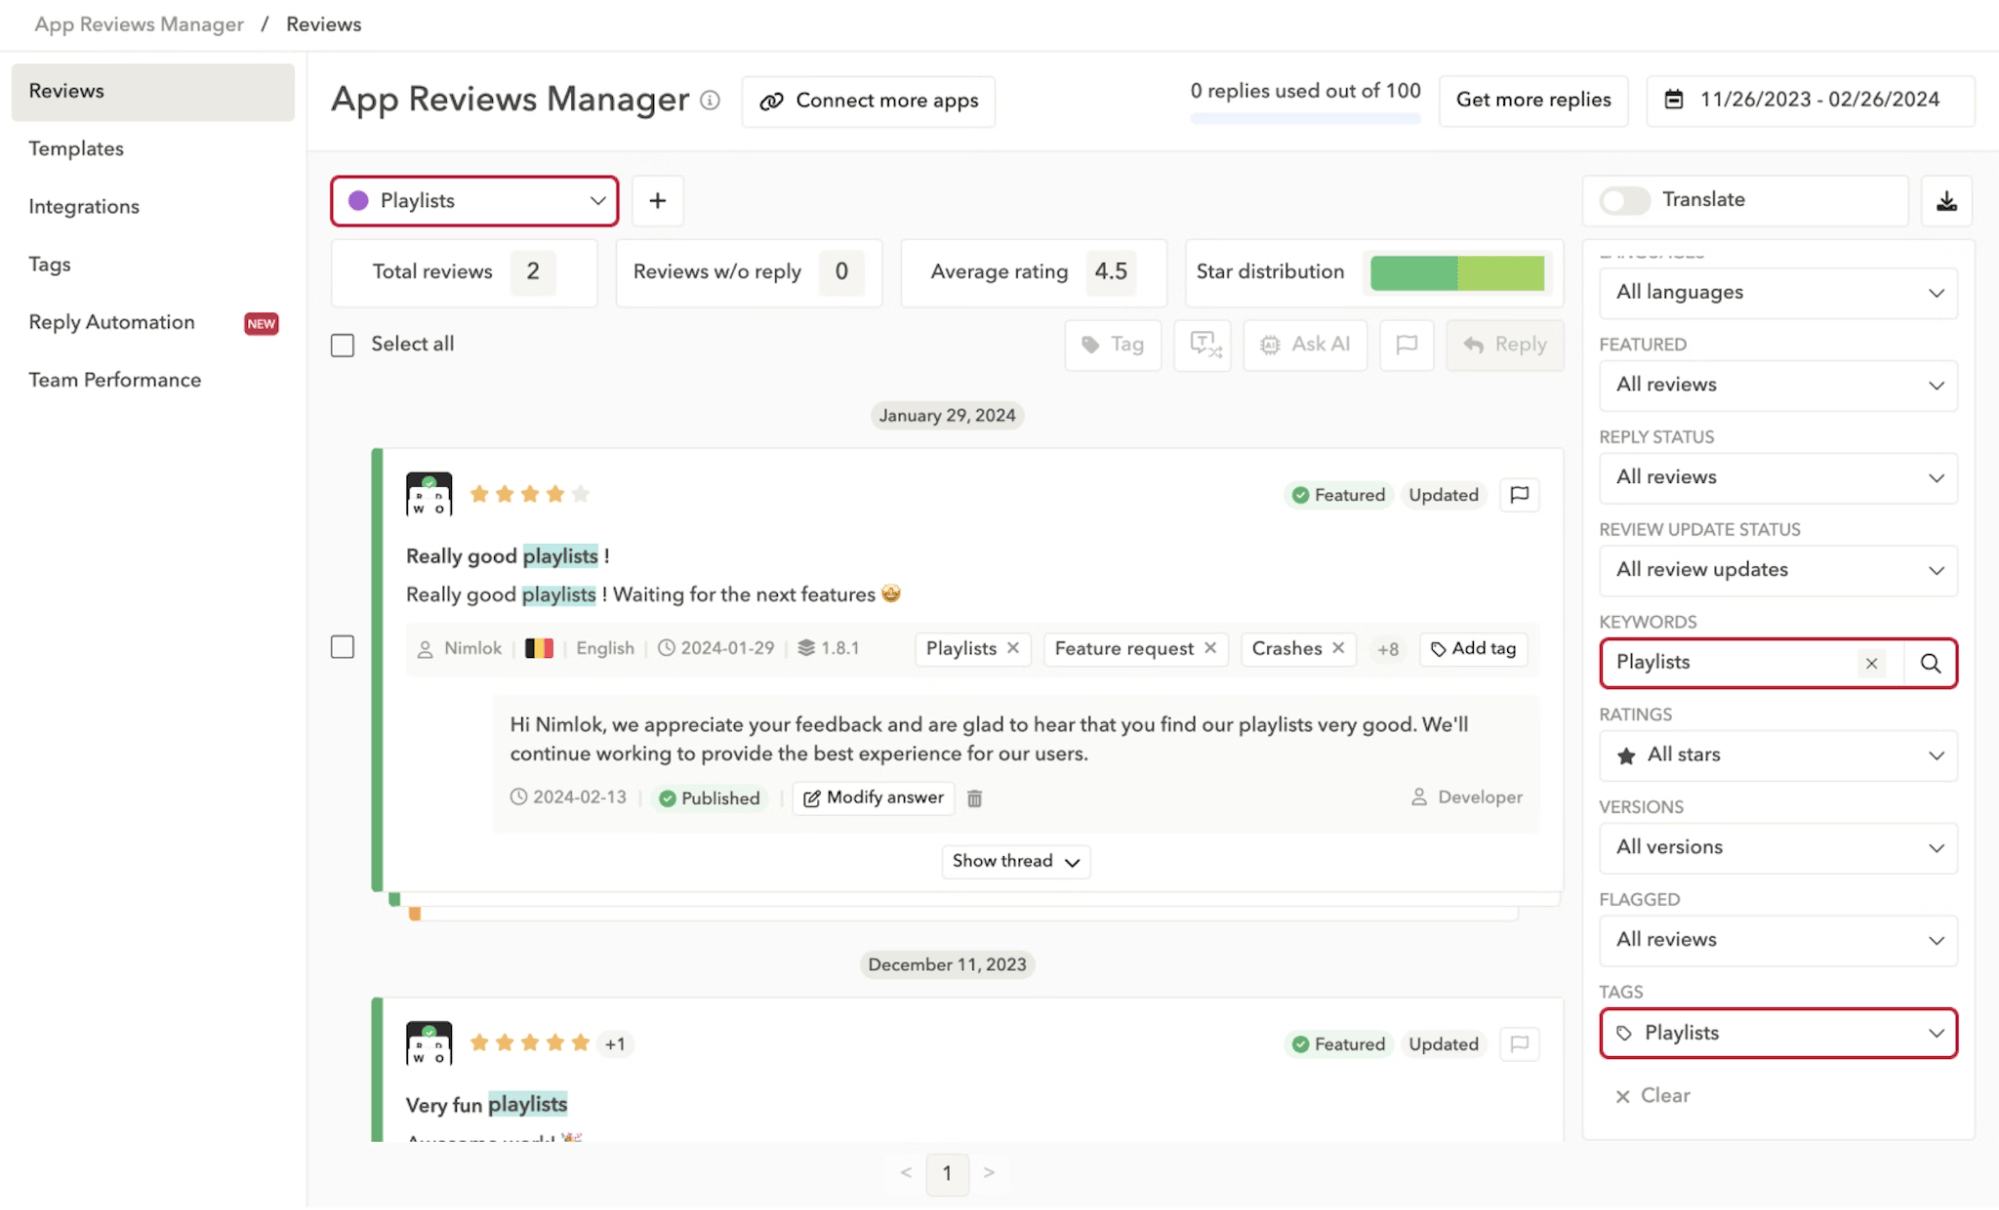Open Templates in the sidebar
Screen dimensions: 1999x1210
point(76,148)
